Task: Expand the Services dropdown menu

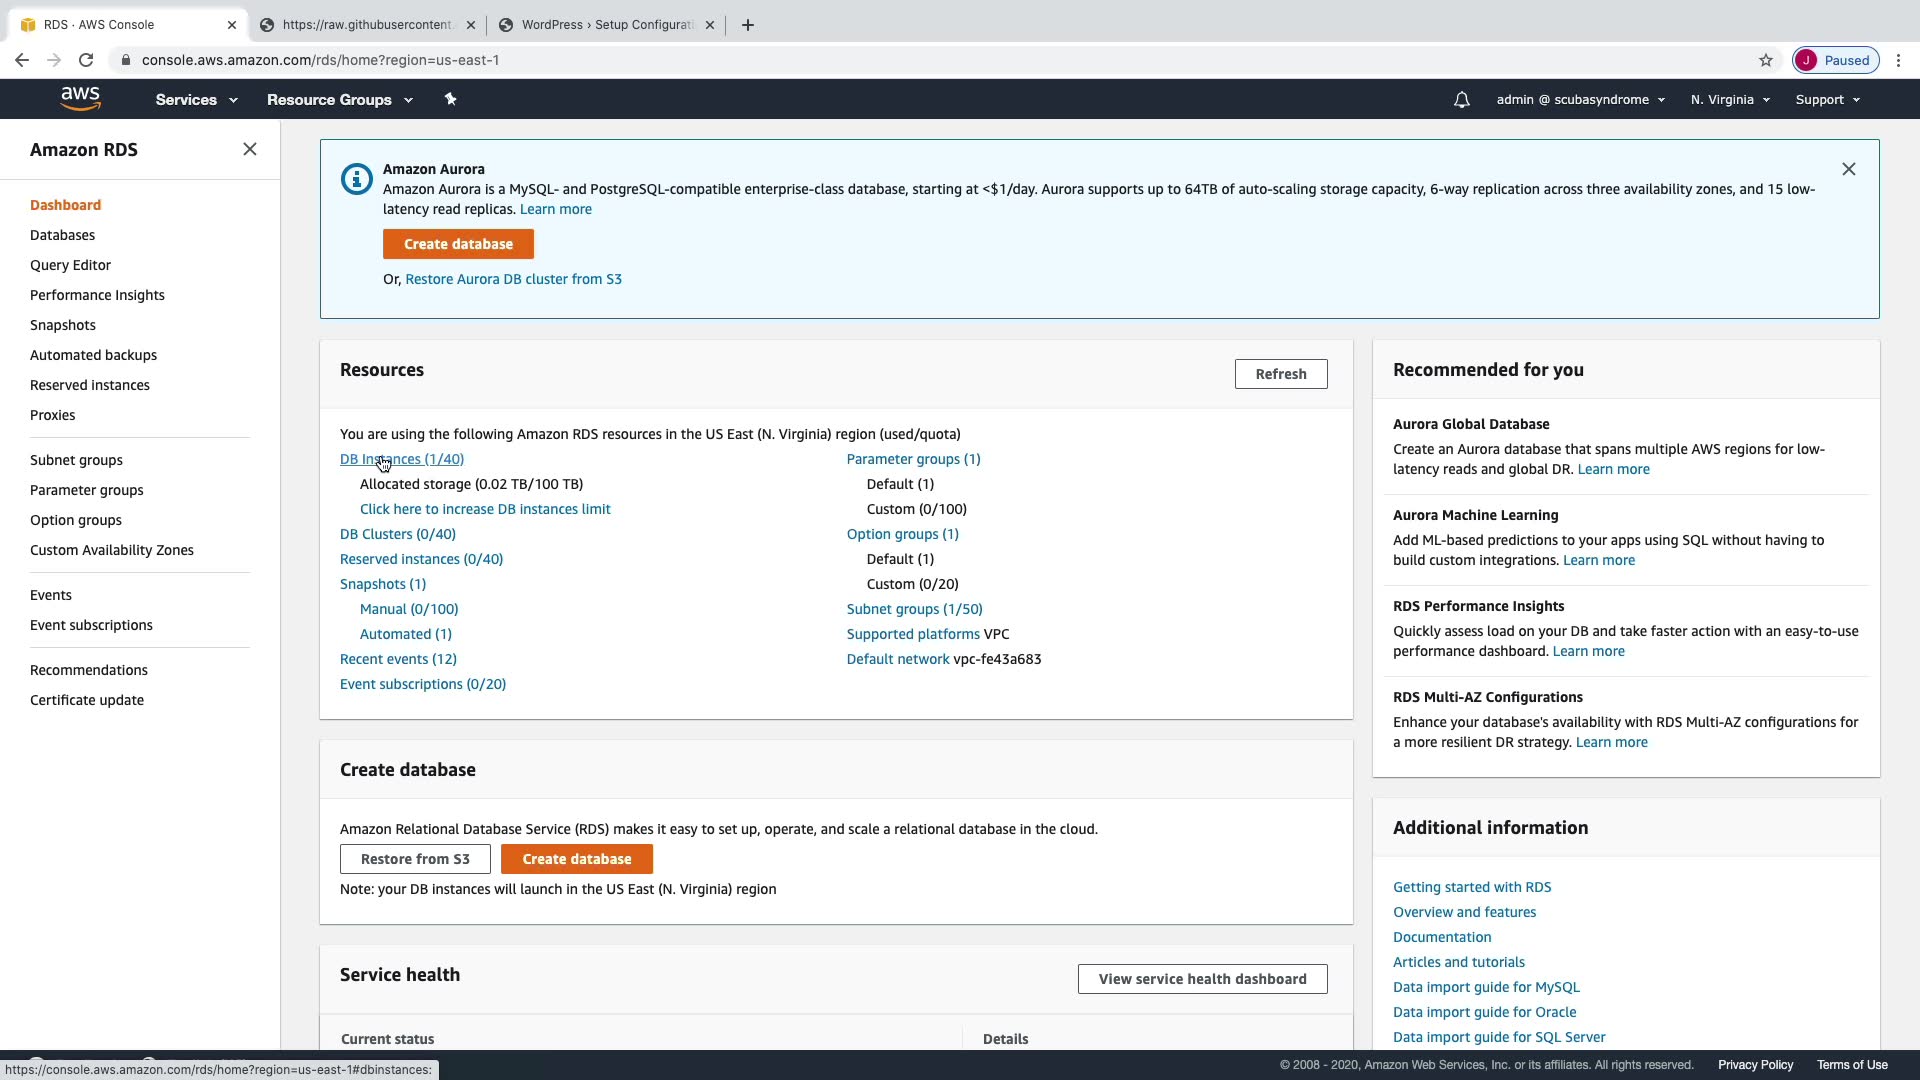Action: [196, 100]
